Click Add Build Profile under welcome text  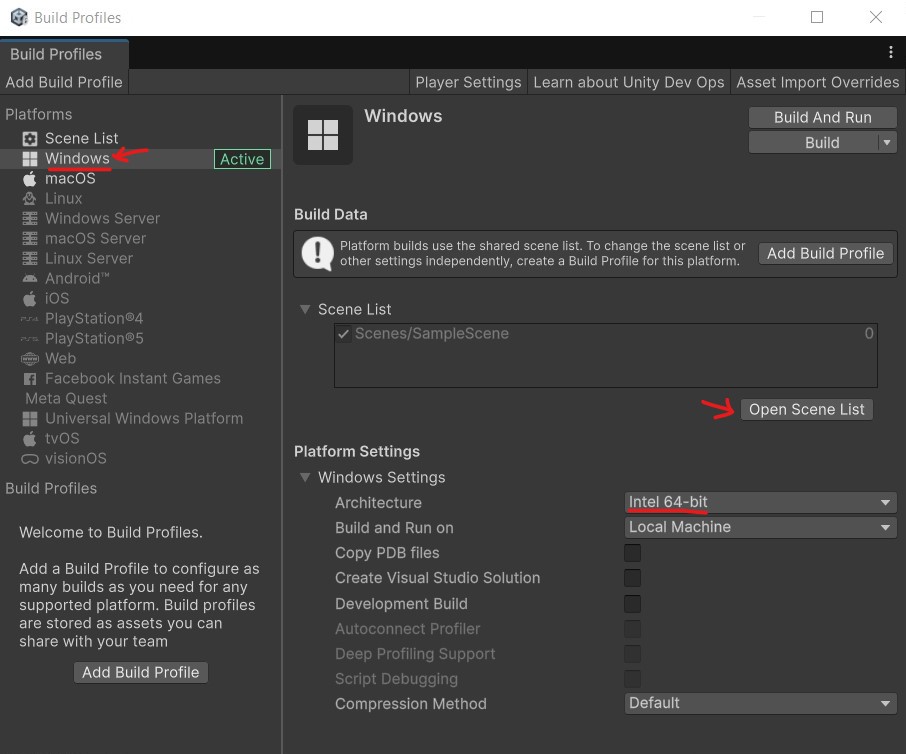coord(140,673)
